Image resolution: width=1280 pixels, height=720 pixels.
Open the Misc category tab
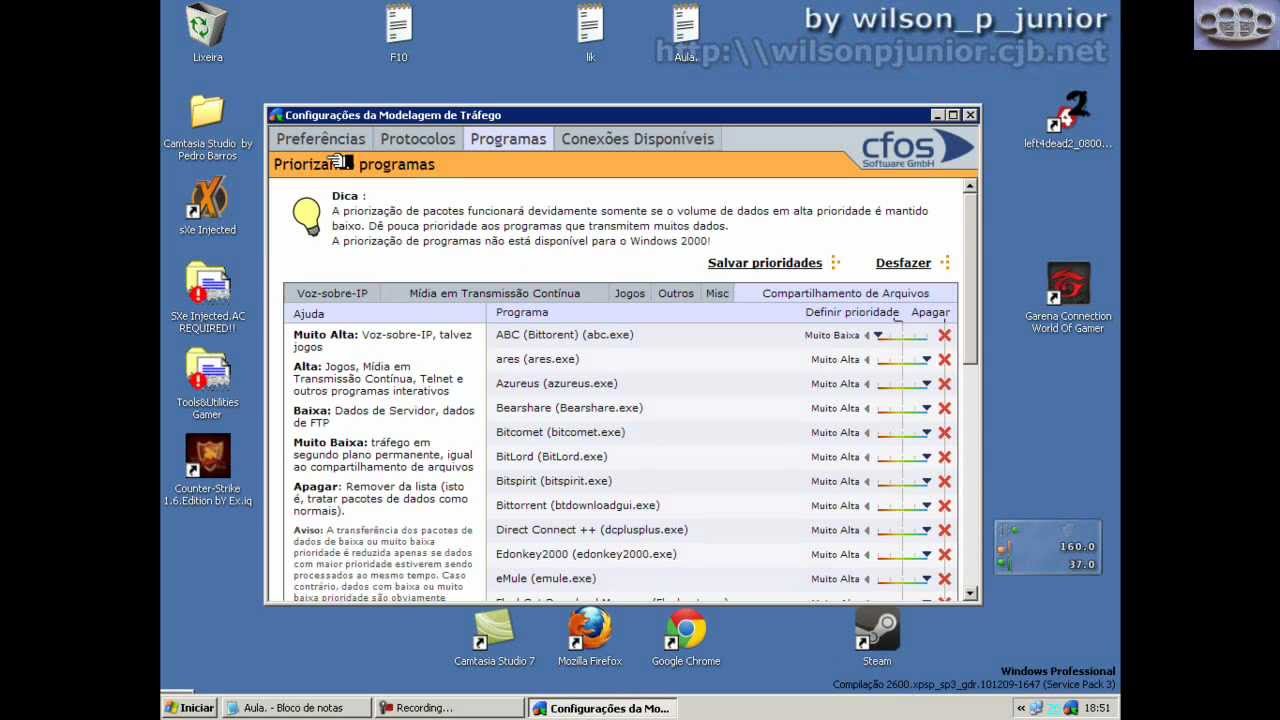(x=717, y=293)
